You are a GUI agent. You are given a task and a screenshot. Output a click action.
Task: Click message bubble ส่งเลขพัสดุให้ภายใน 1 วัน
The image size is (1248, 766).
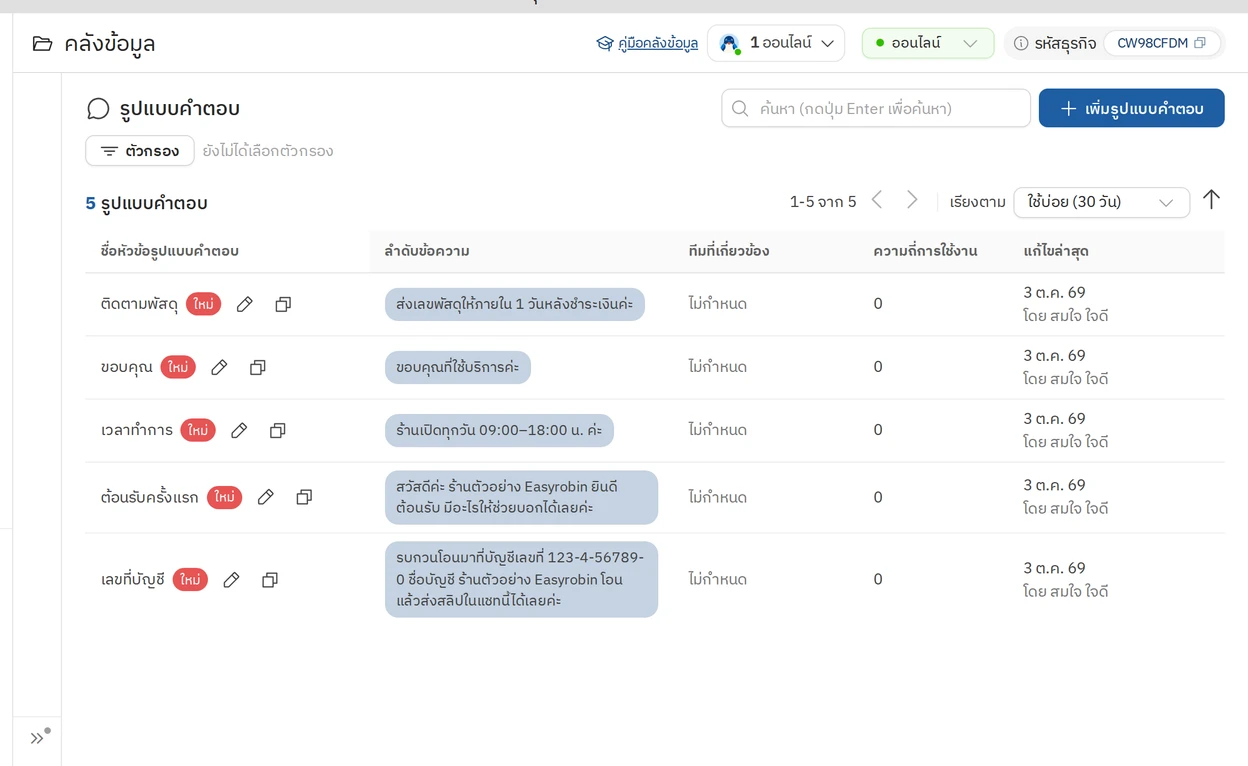coord(515,304)
